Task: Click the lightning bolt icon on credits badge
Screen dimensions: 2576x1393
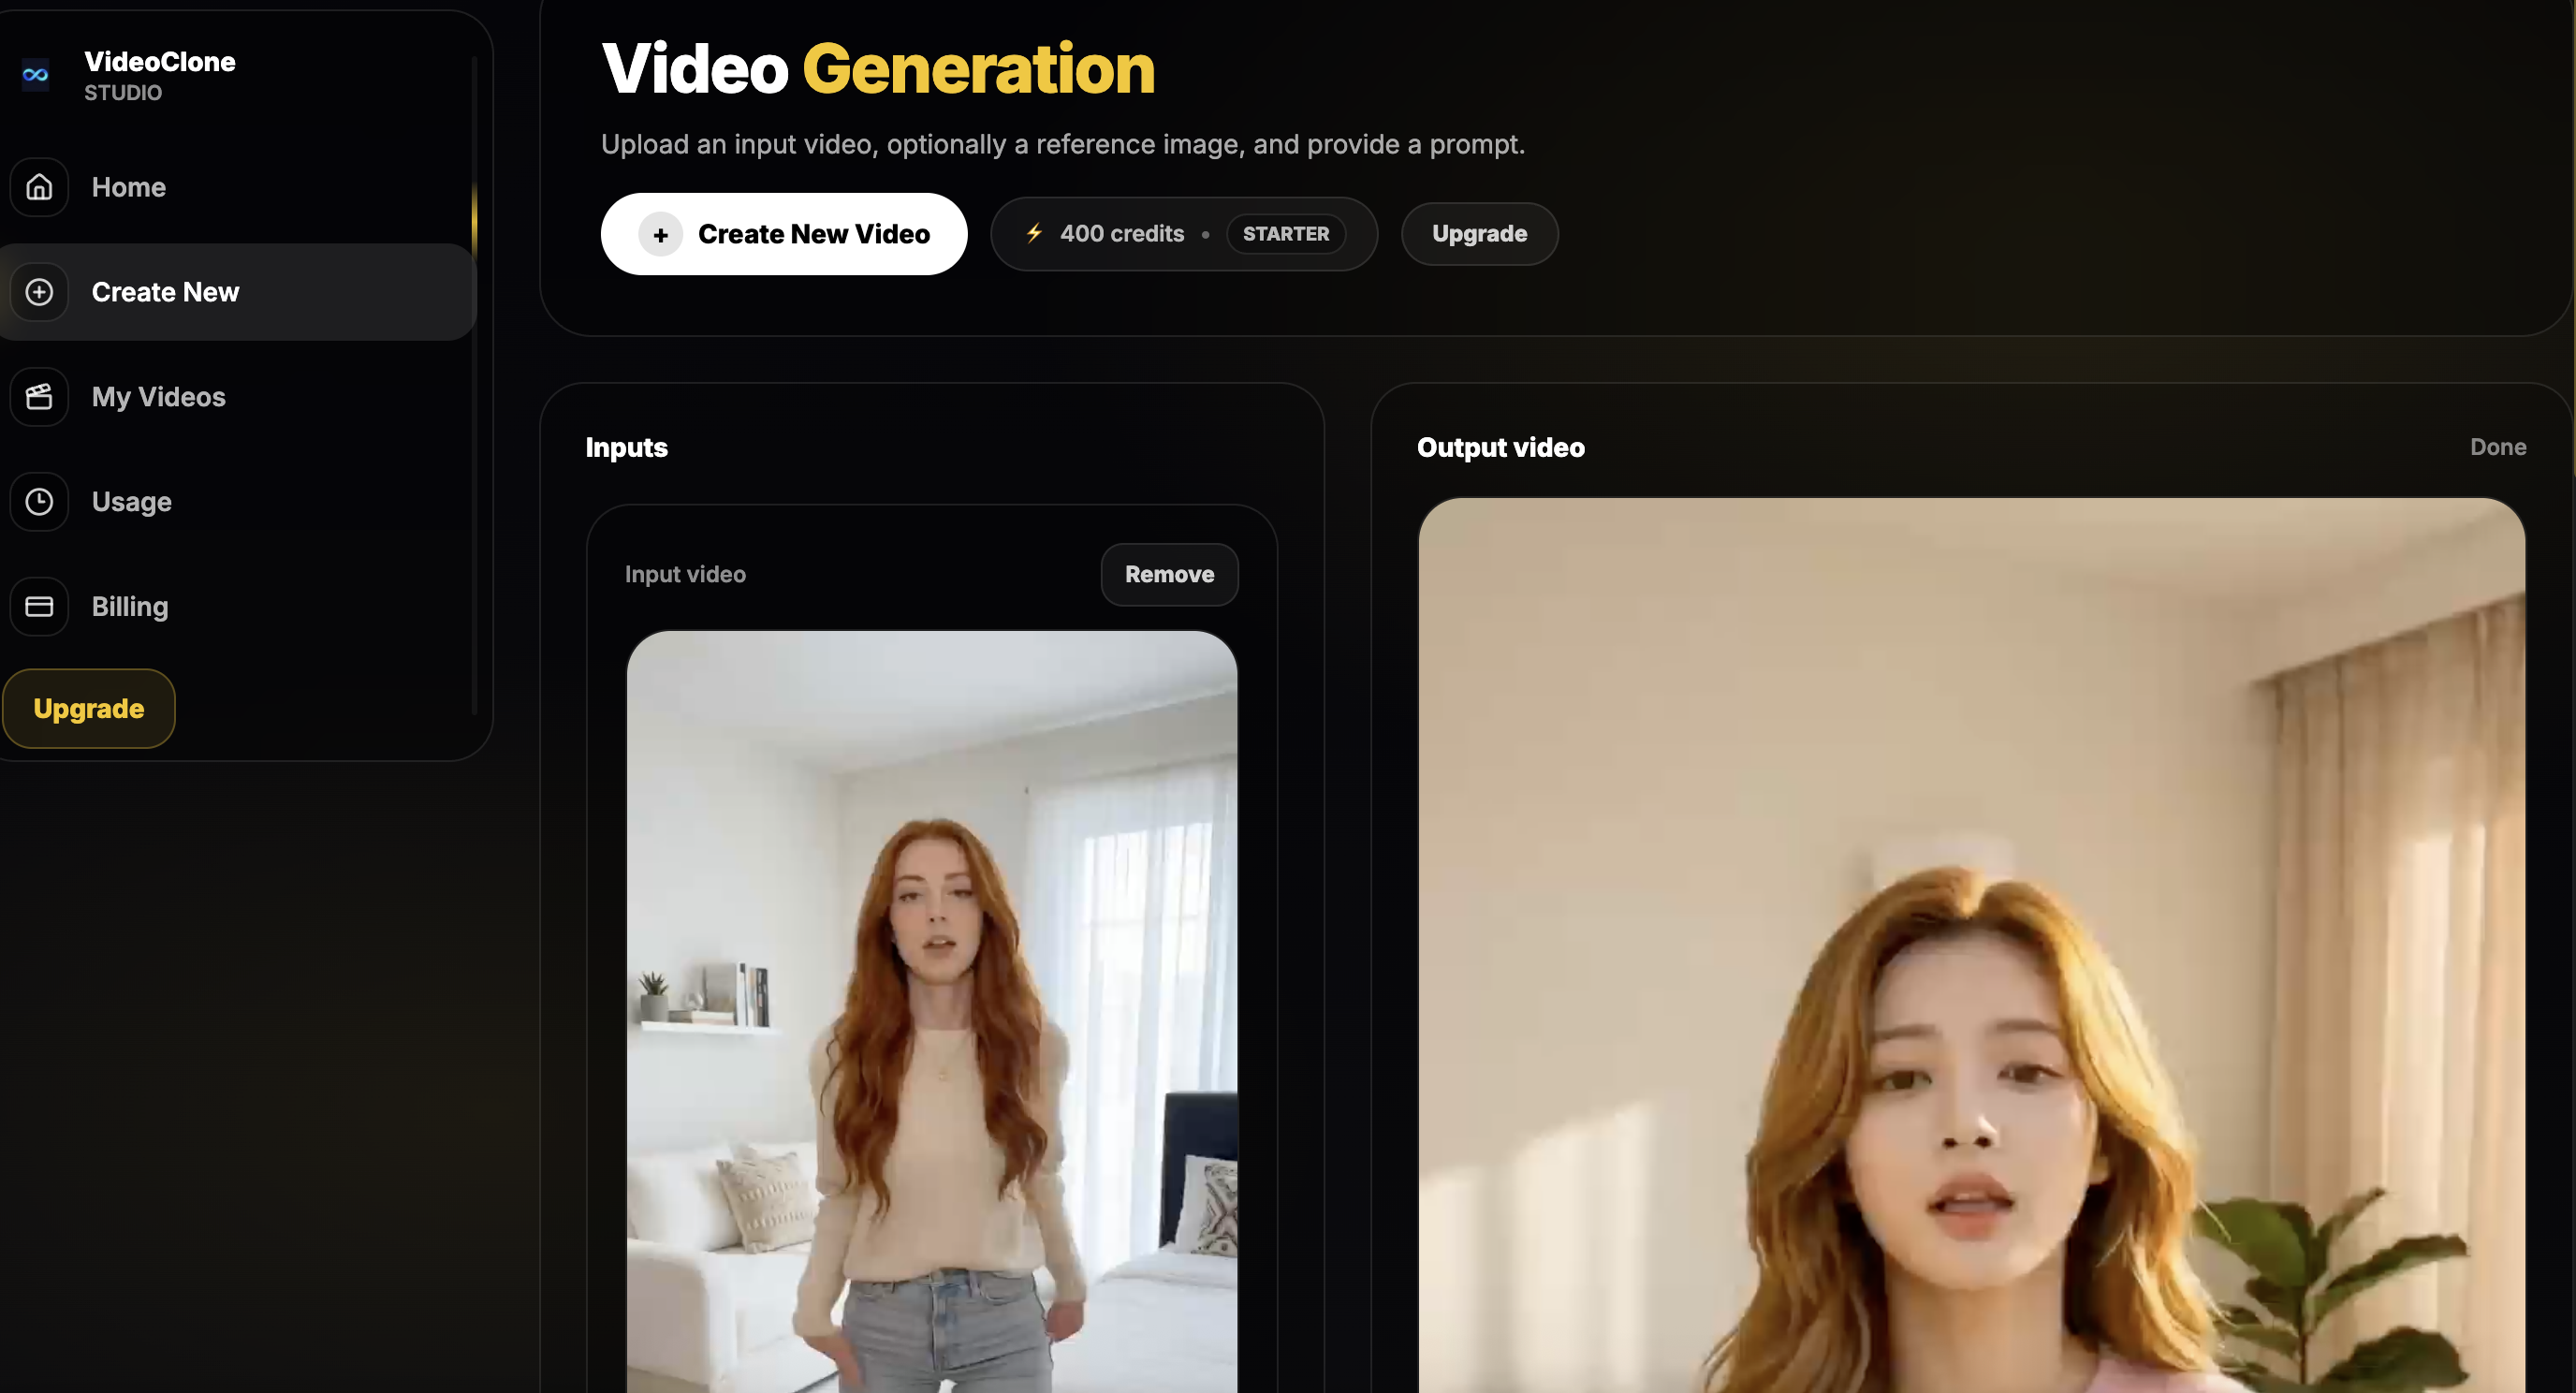Action: (1035, 233)
